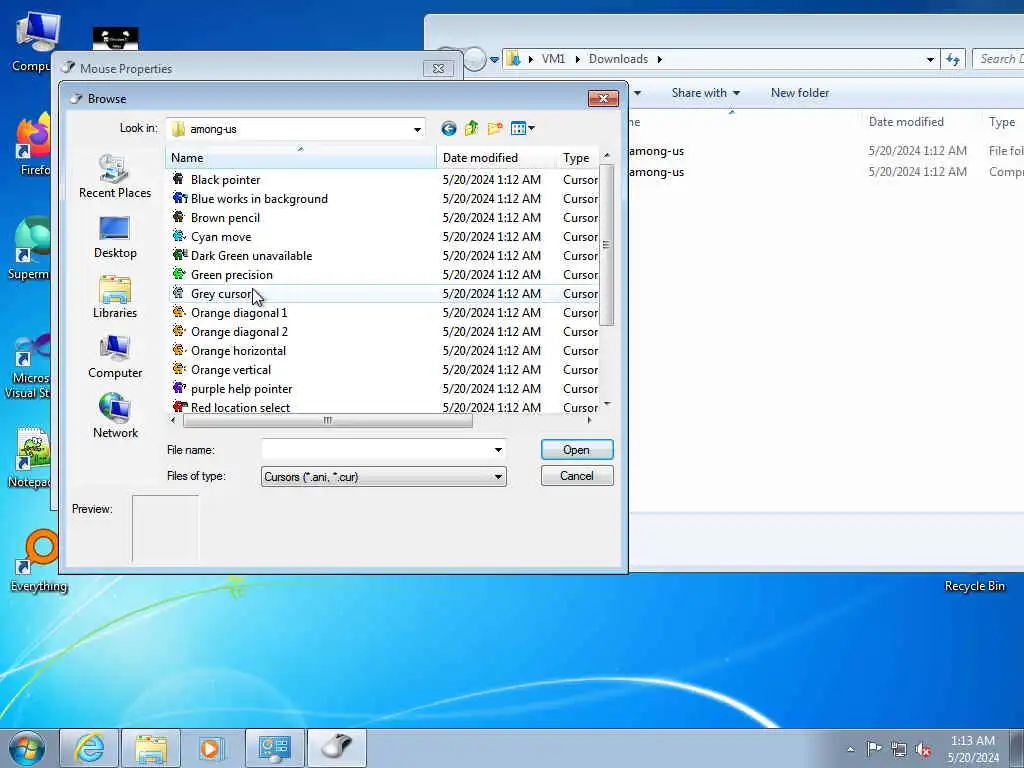Go up one folder level
The height and width of the screenshot is (768, 1024).
pos(472,129)
